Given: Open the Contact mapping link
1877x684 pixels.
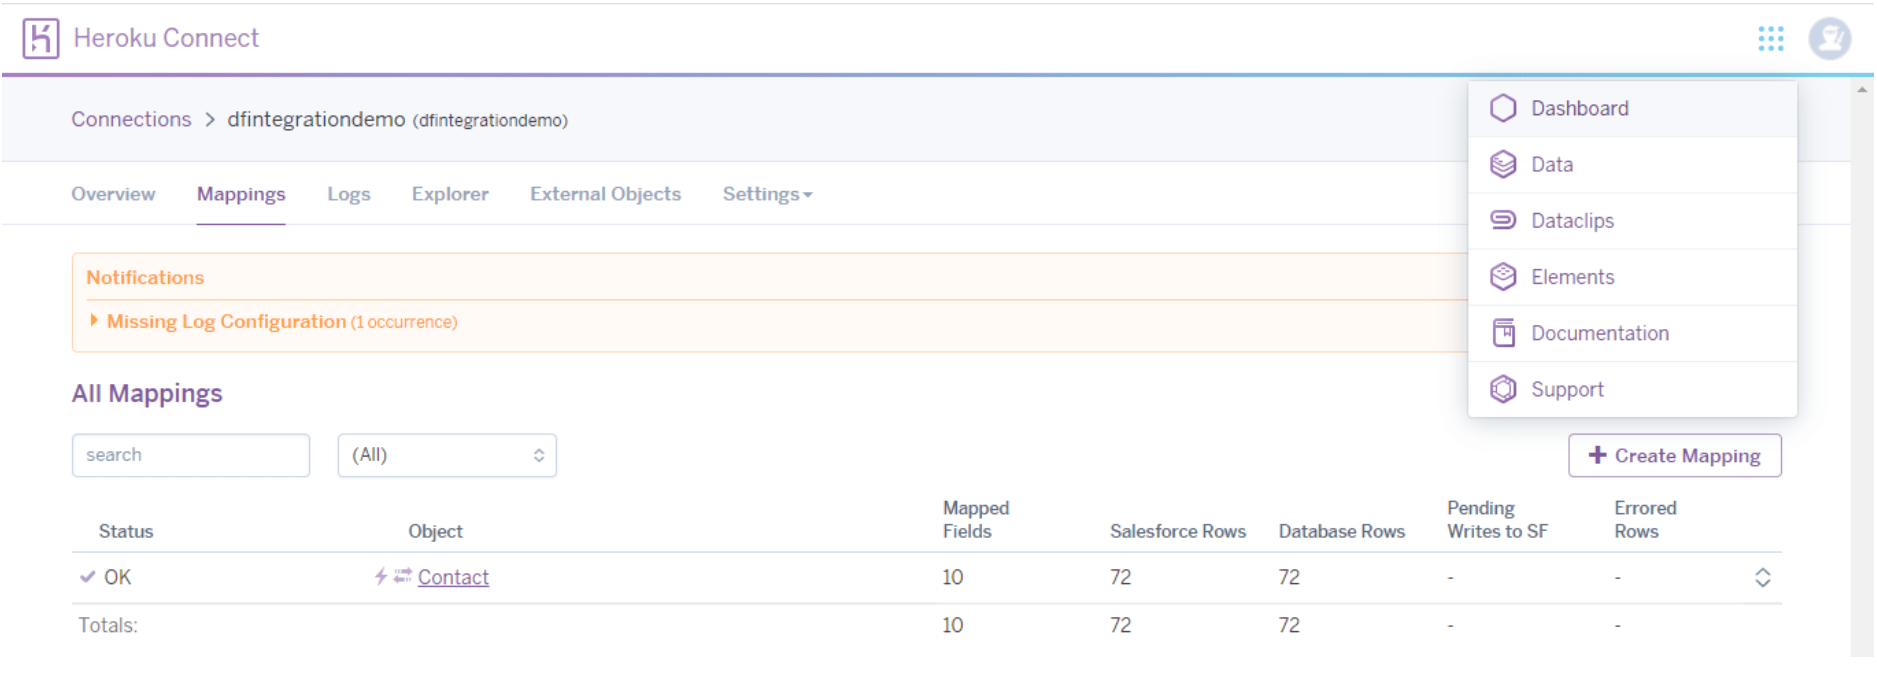Looking at the screenshot, I should point(453,577).
